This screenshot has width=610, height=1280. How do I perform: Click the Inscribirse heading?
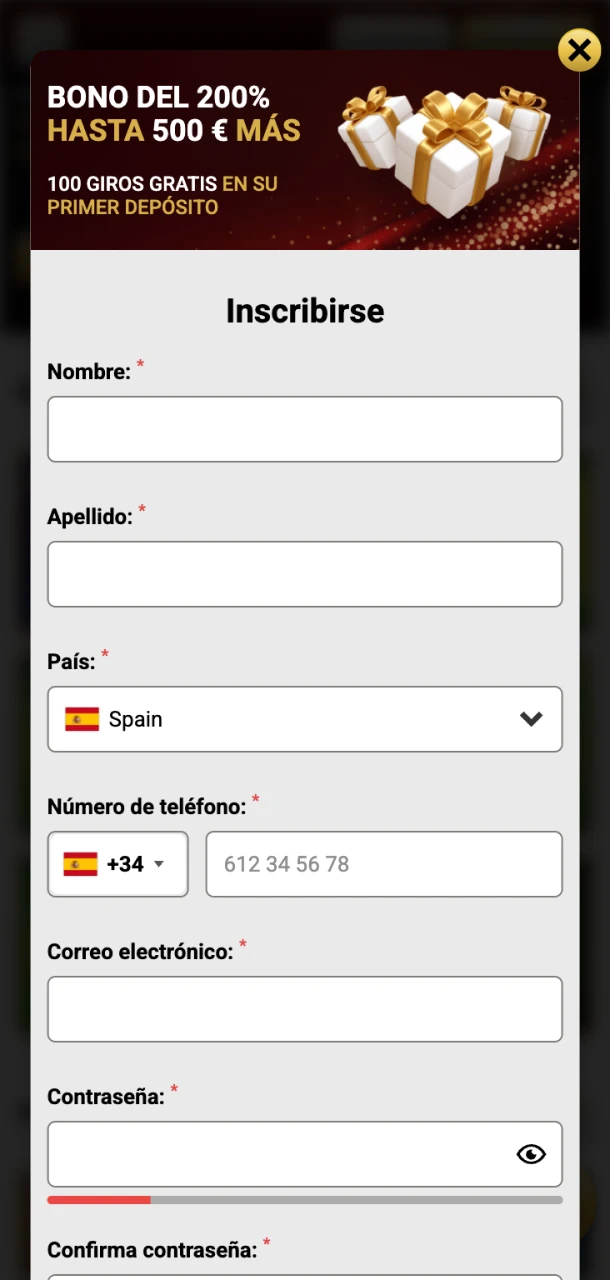pos(305,310)
